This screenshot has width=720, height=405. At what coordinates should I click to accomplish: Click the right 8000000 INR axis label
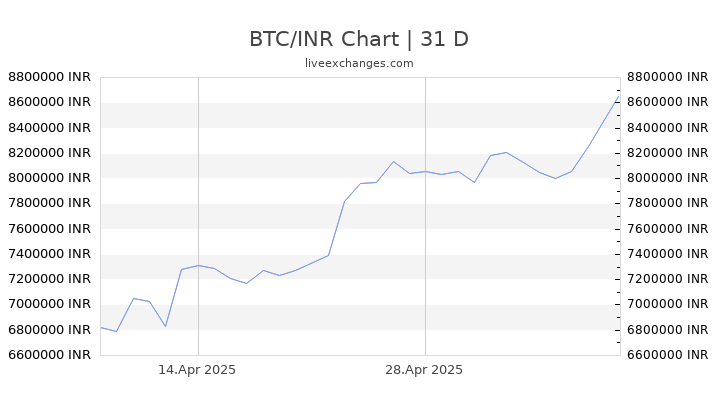pyautogui.click(x=668, y=178)
